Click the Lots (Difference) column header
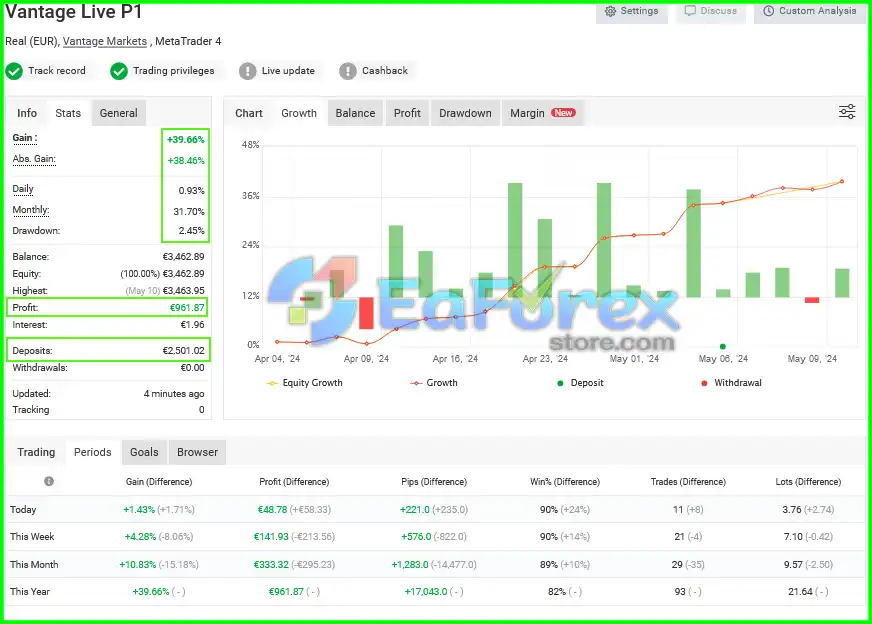Image resolution: width=872 pixels, height=624 pixels. coord(809,482)
